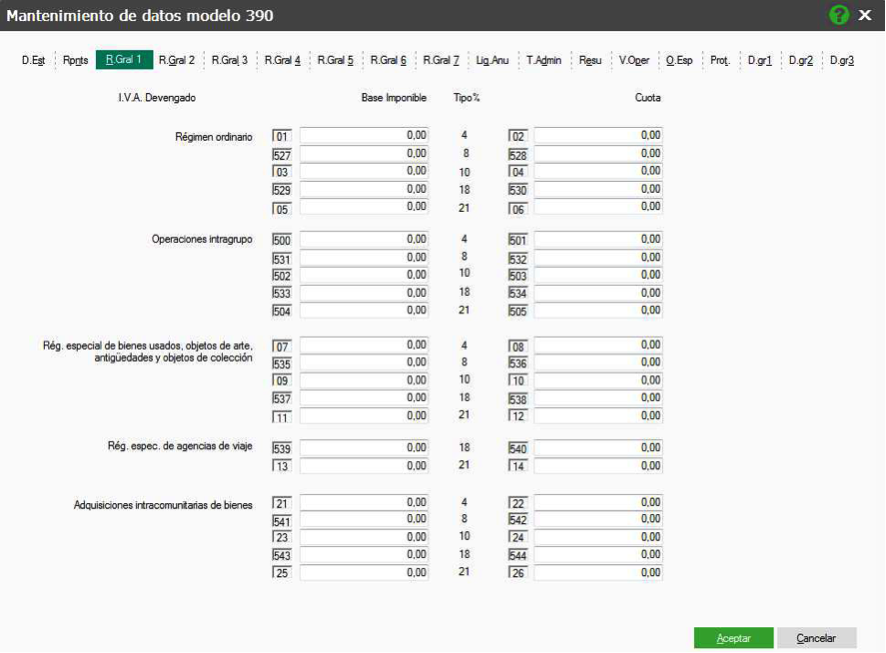The image size is (886, 653).
Task: Switch to the R.Gral 4 tab
Action: [x=283, y=60]
